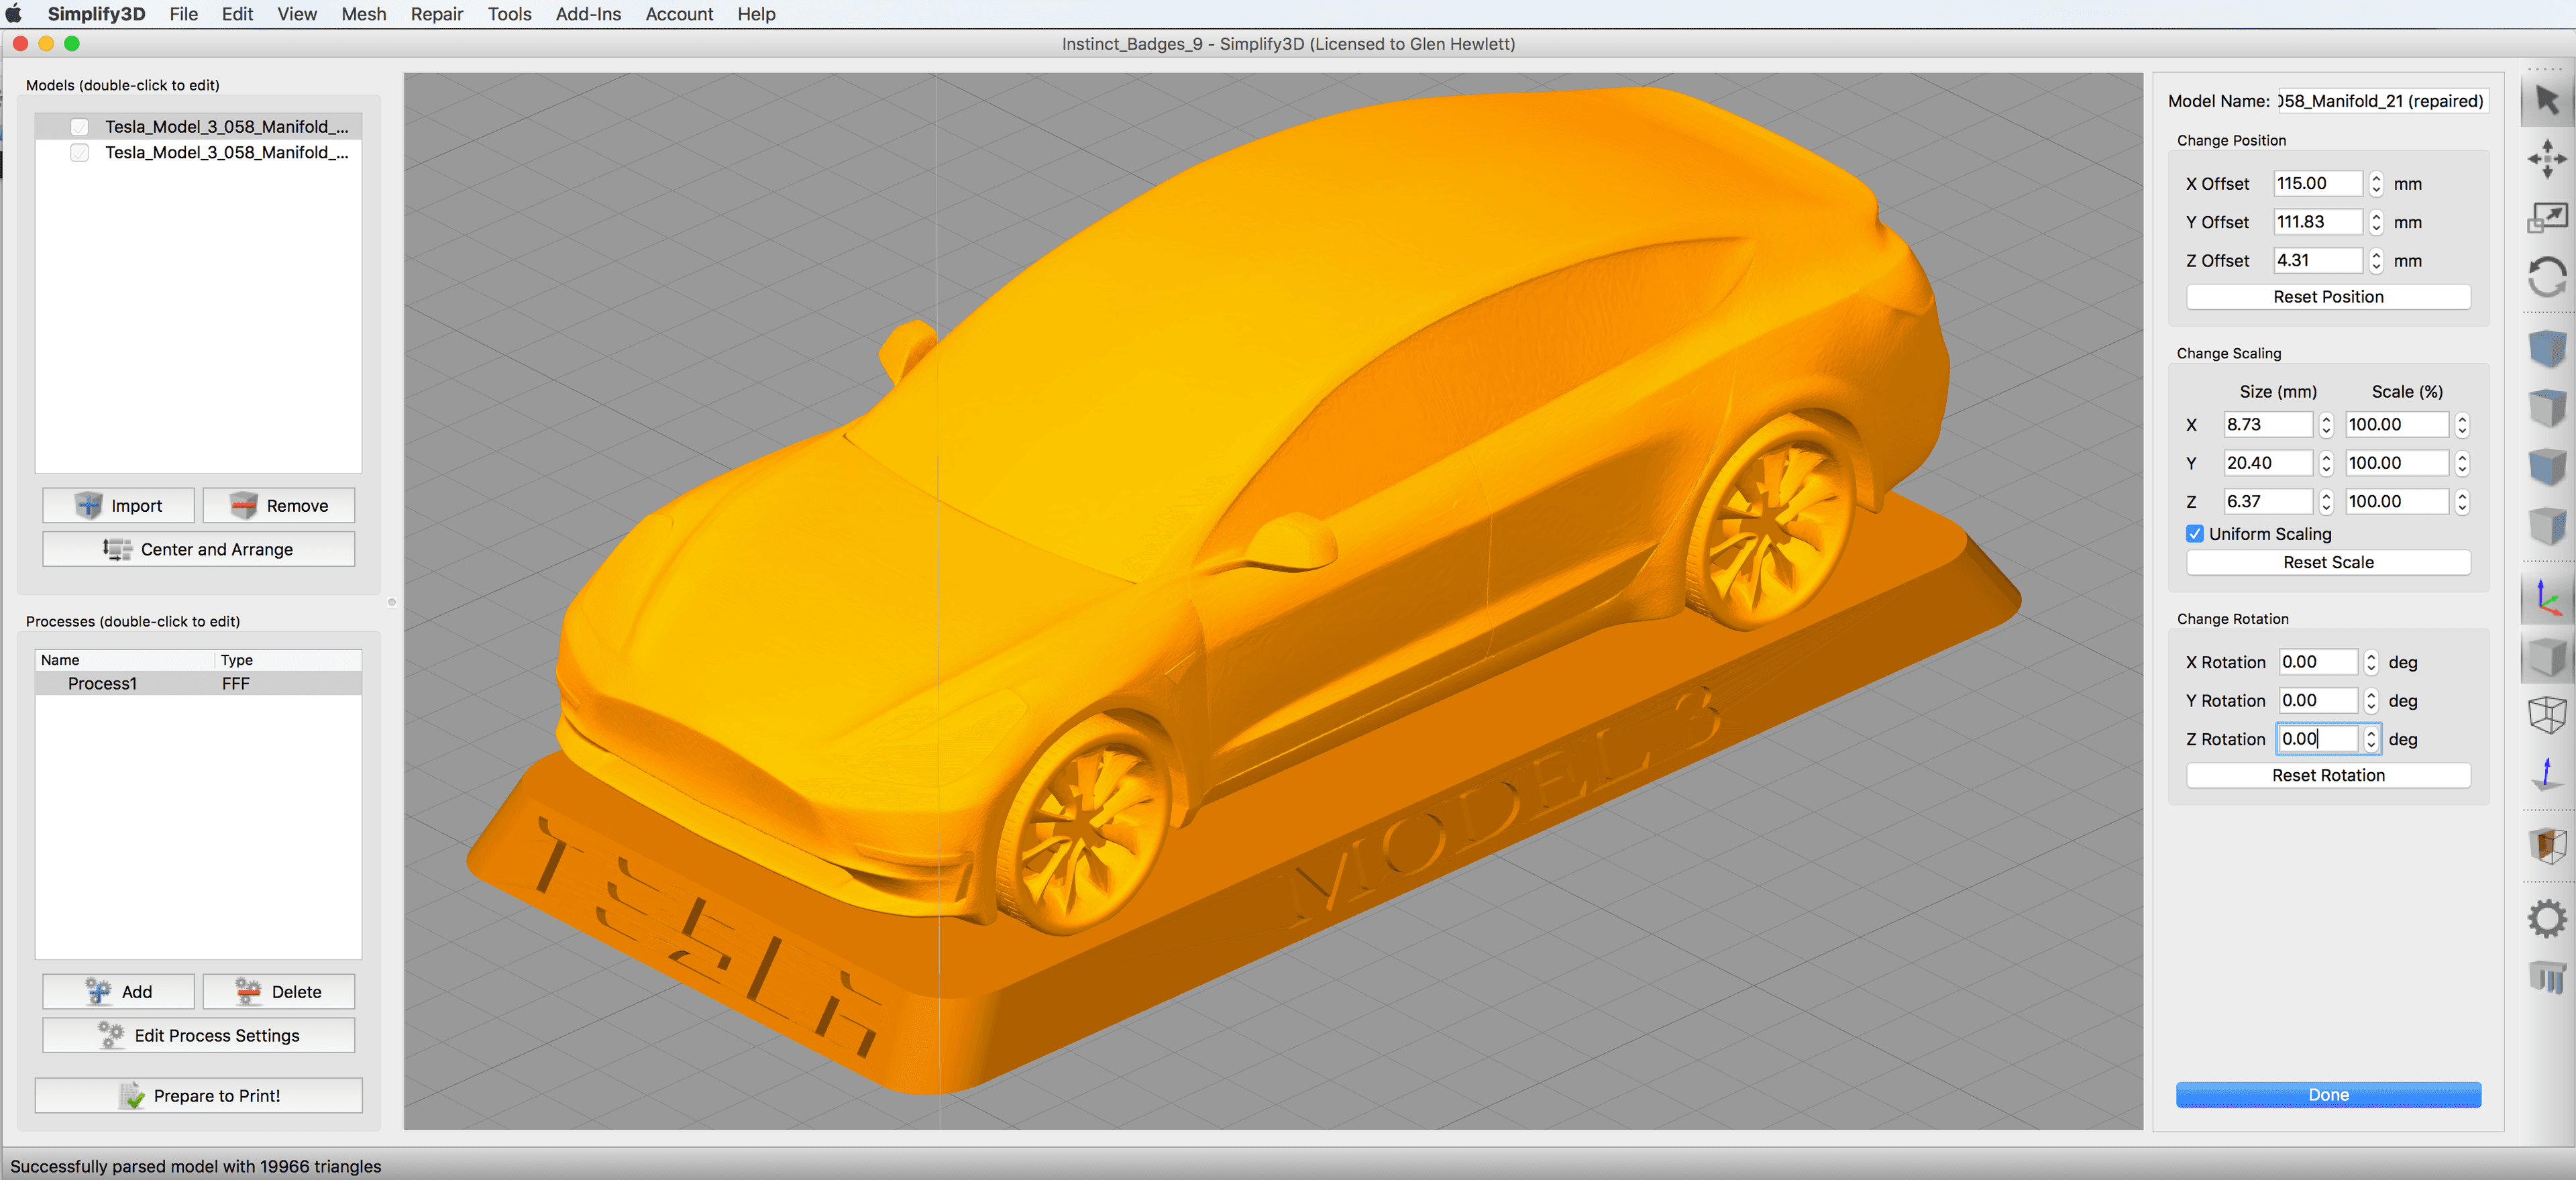Click Prepare to Print!
Screen dimensions: 2576x1180
tap(198, 1096)
